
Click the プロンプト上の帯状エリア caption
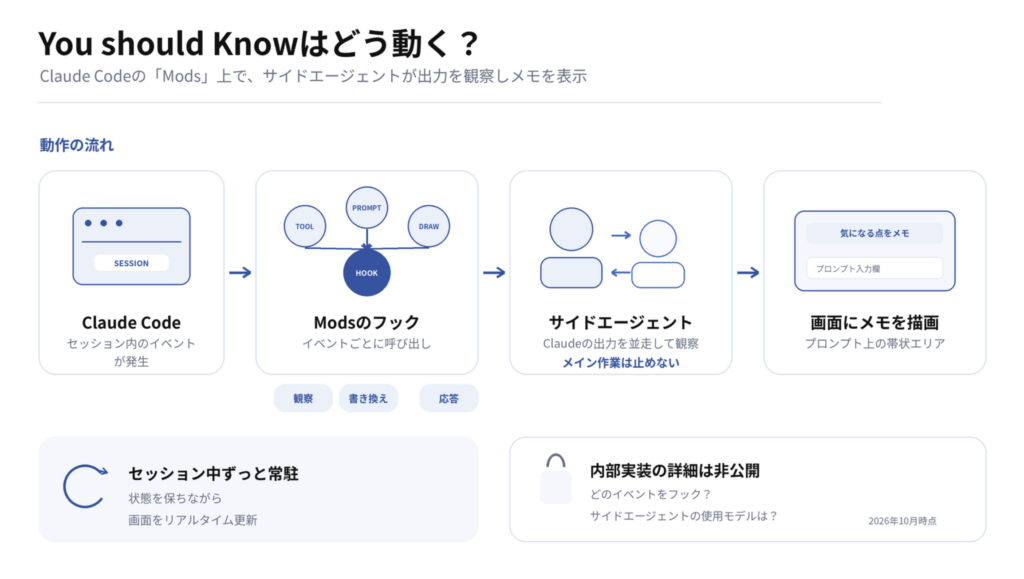[874, 343]
